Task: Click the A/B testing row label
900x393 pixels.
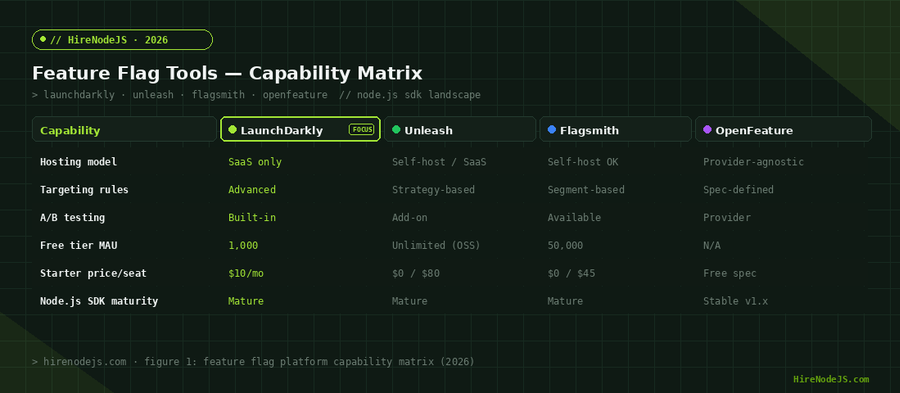Action: point(72,217)
